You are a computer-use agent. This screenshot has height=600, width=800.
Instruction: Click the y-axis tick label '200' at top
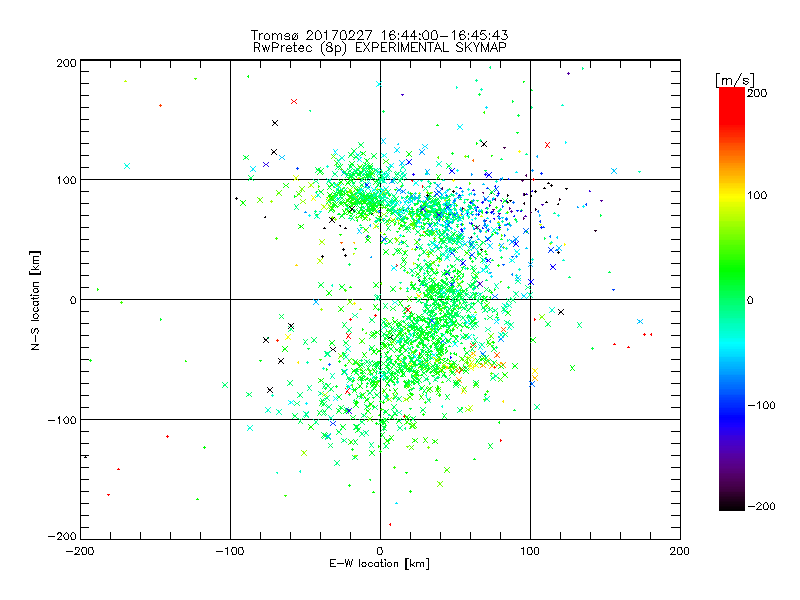66,63
